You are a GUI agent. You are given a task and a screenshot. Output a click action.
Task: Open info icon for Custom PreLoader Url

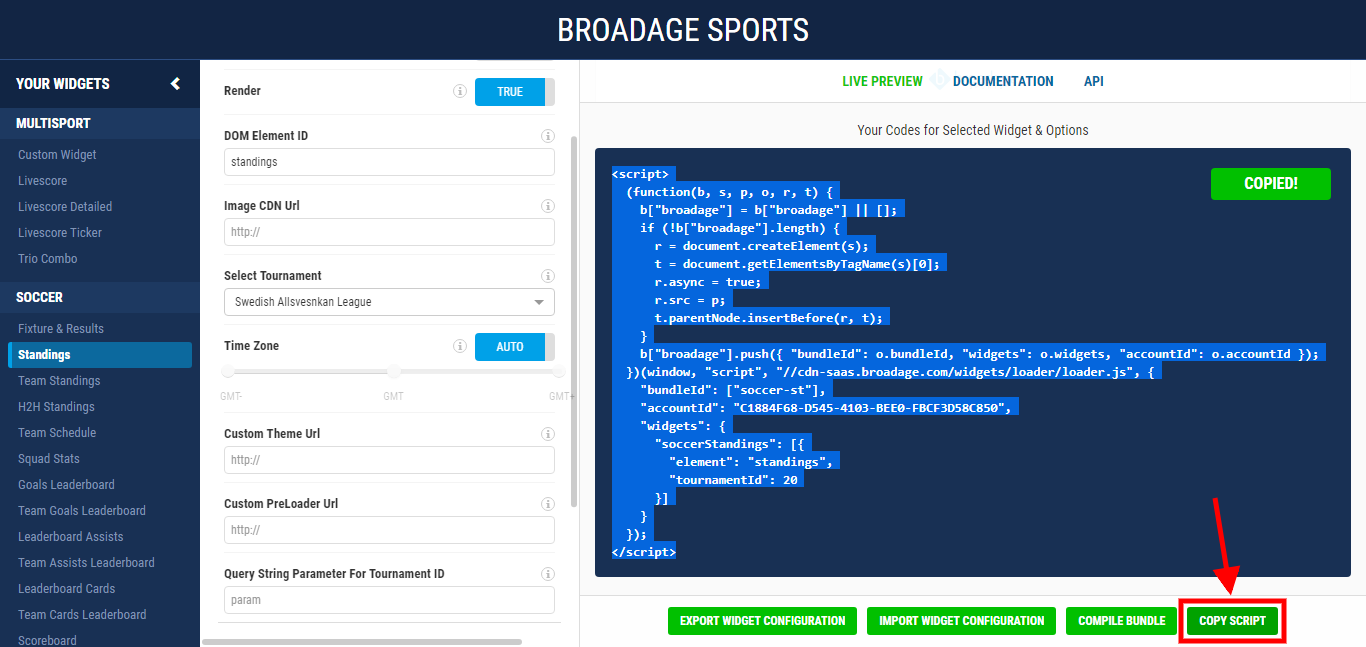(x=547, y=504)
